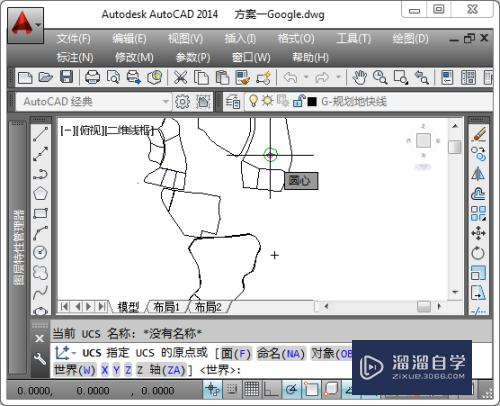Open the Layer Properties Manager icon
Image resolution: width=500 pixels, height=406 pixels.
(x=233, y=101)
